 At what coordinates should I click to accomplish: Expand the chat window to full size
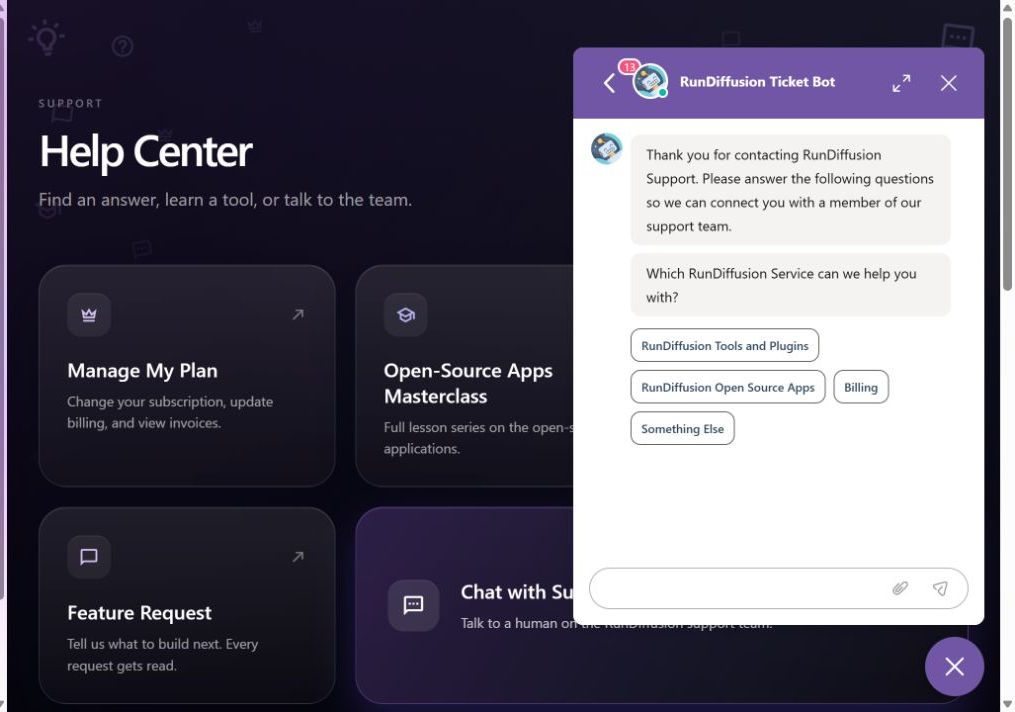click(x=901, y=83)
